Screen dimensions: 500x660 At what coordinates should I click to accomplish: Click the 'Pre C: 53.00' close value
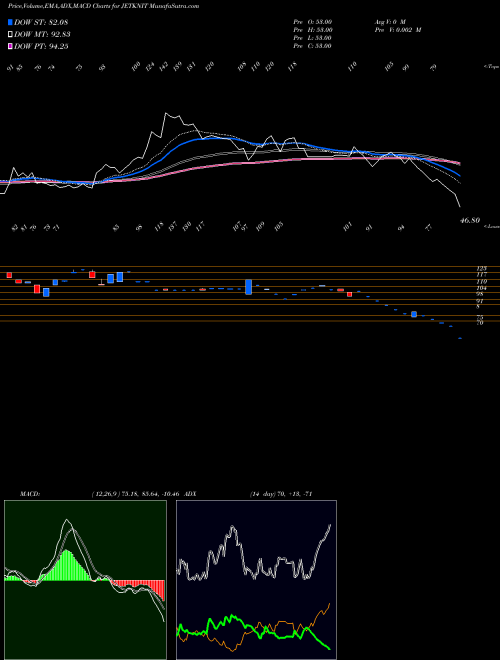(x=313, y=46)
